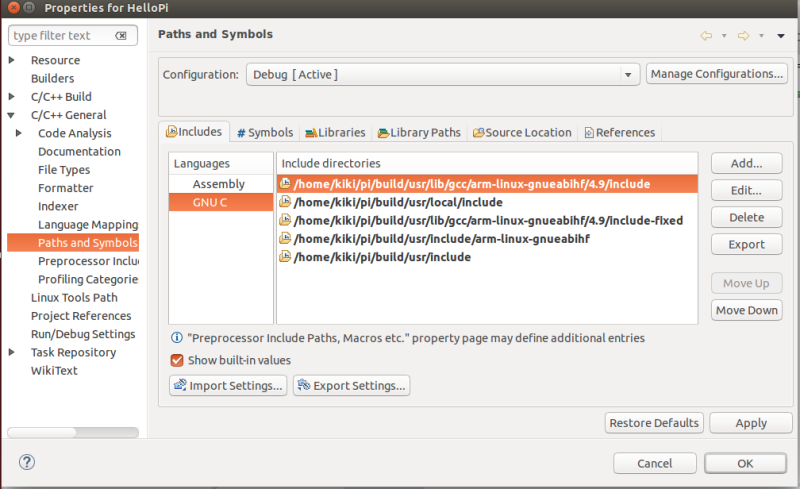The height and width of the screenshot is (489, 800).
Task: Click Manage Configurations... button
Action: click(717, 74)
